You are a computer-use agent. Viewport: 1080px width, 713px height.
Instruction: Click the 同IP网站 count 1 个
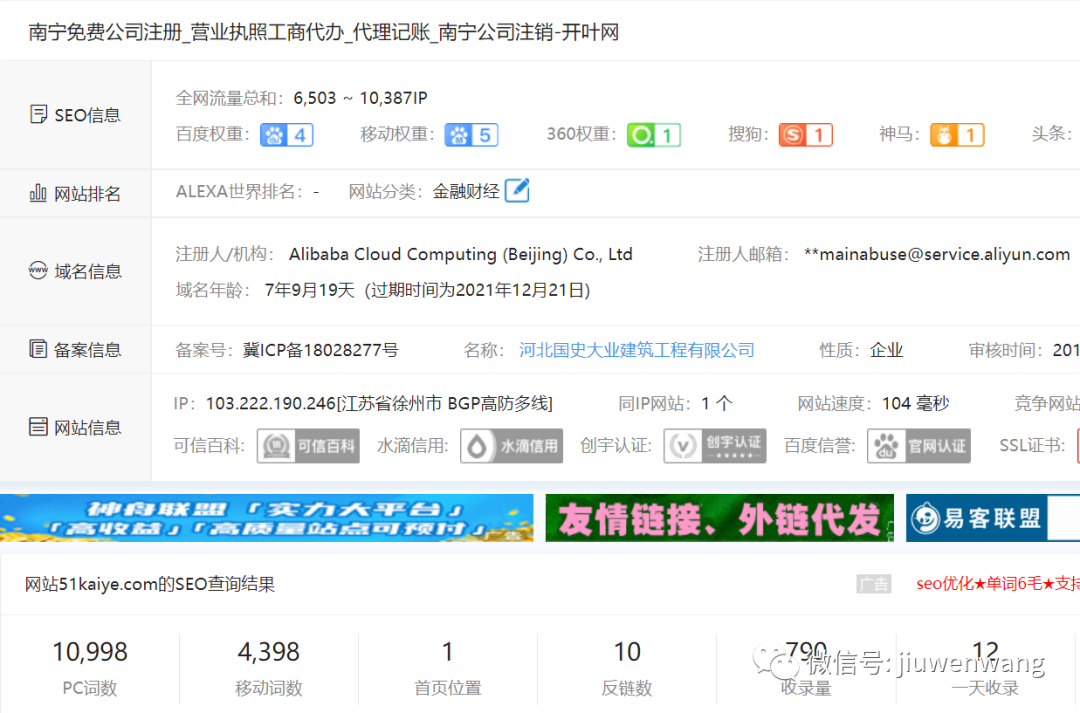pyautogui.click(x=717, y=403)
